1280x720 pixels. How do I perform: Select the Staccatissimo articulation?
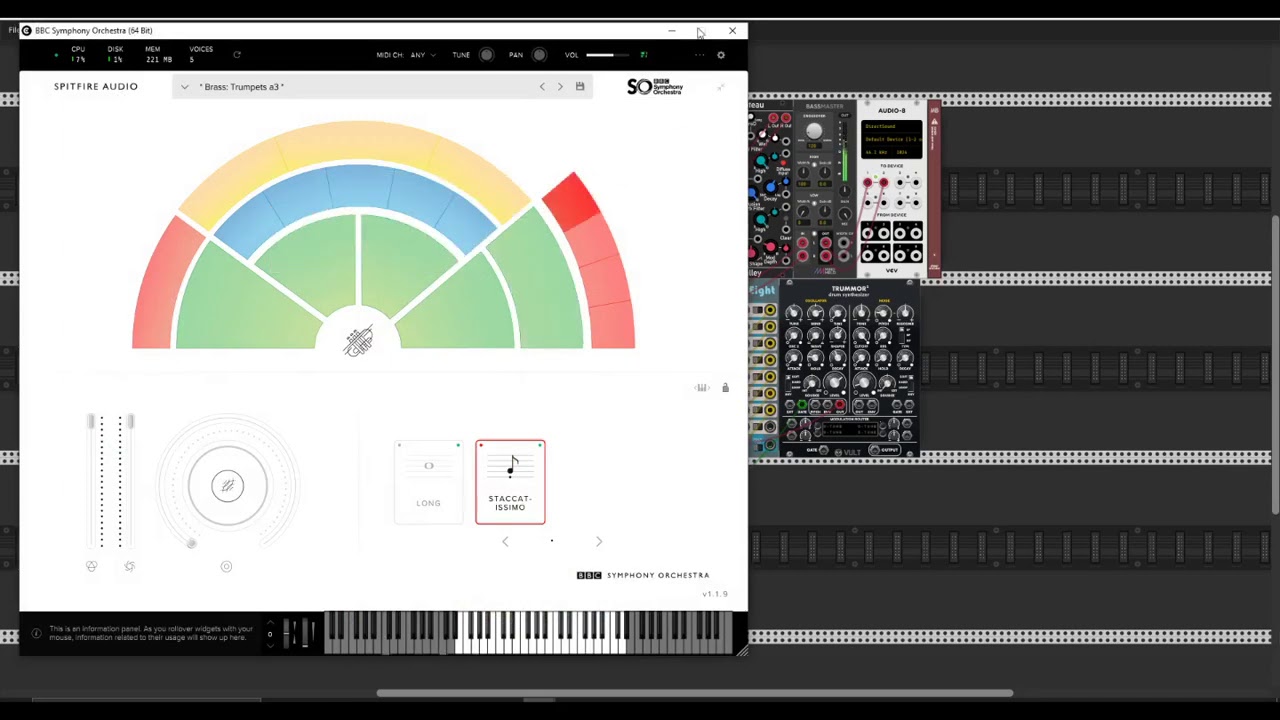[510, 482]
